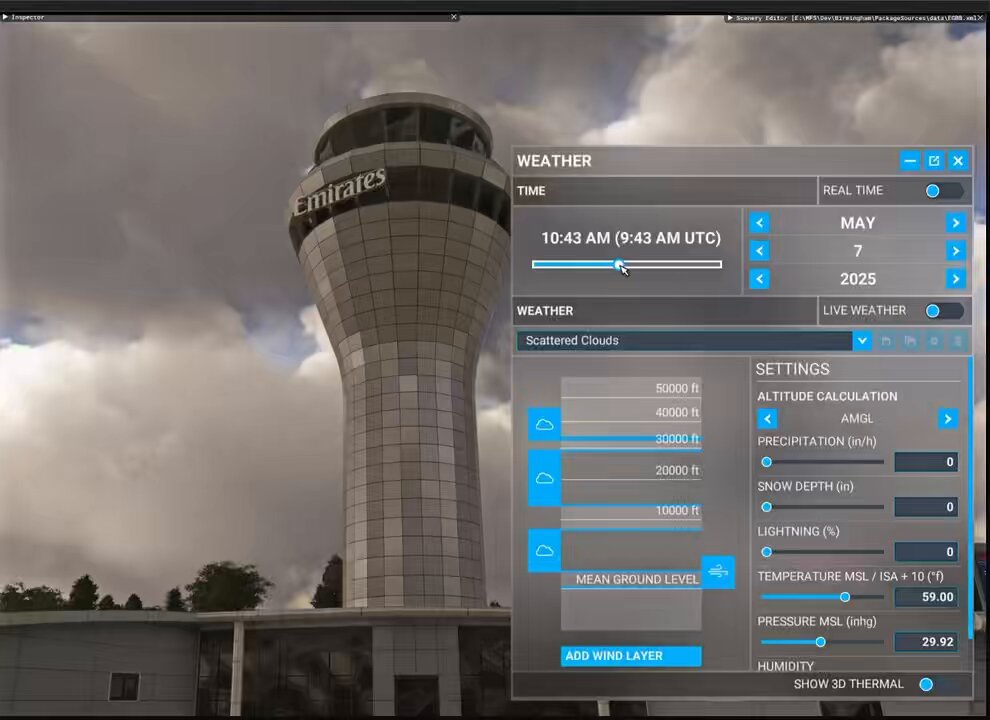The image size is (990, 720).
Task: Open the wind layer icon at ground level
Action: pos(718,572)
